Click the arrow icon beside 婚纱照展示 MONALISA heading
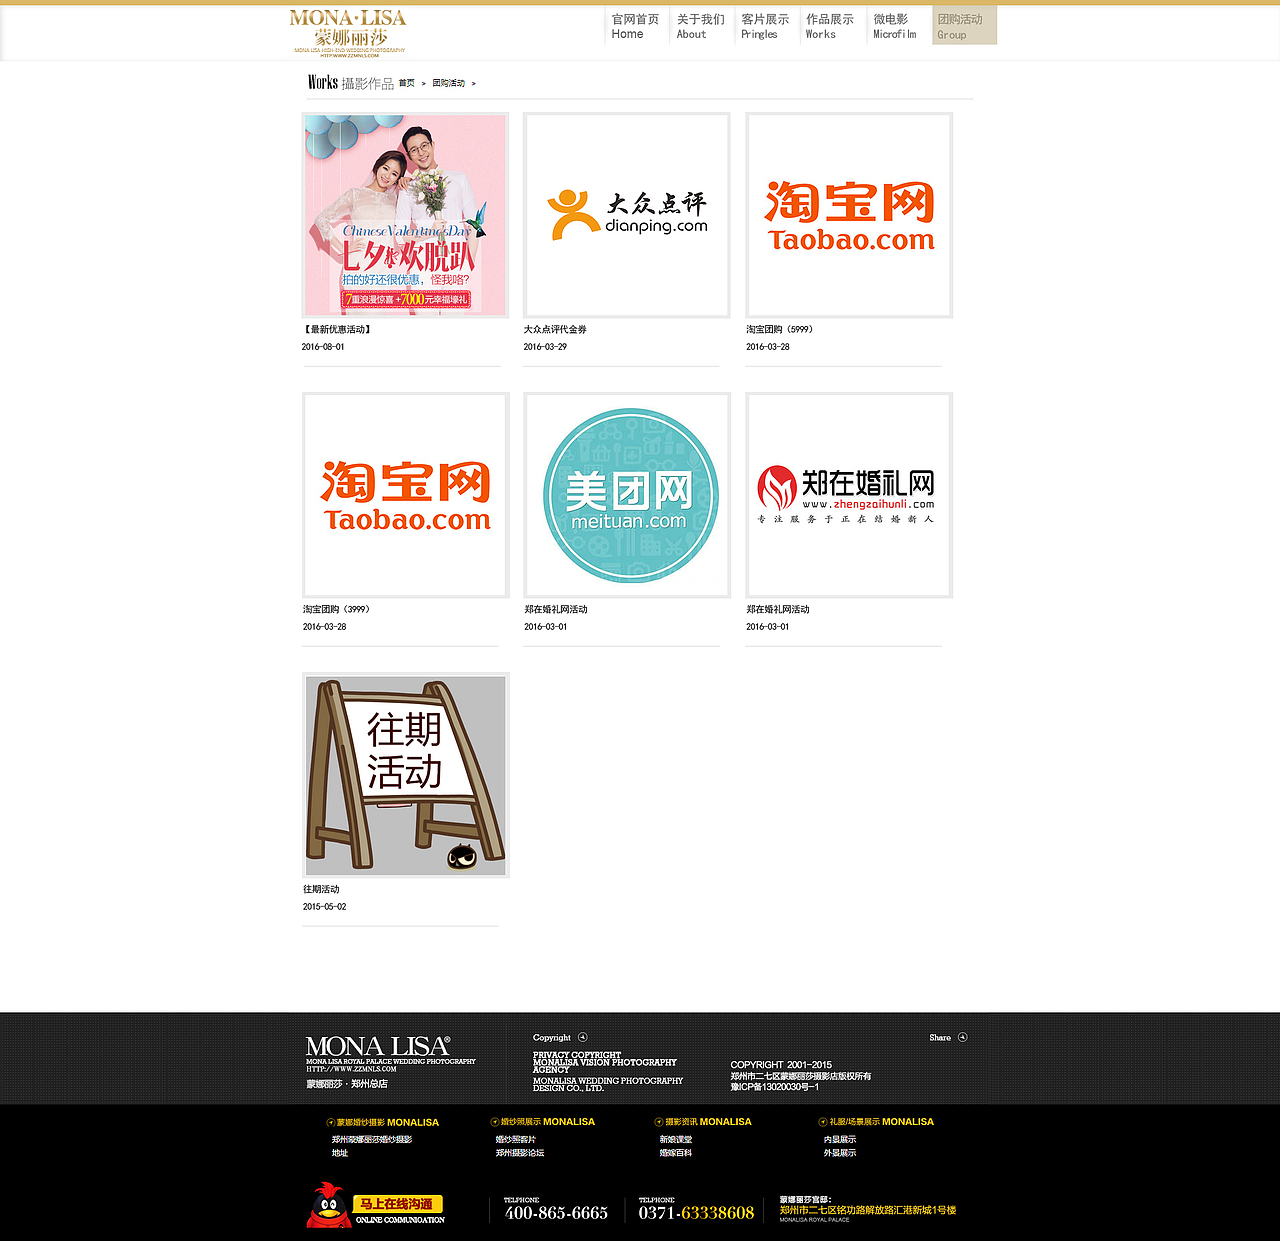Viewport: 1280px width, 1241px height. click(492, 1122)
